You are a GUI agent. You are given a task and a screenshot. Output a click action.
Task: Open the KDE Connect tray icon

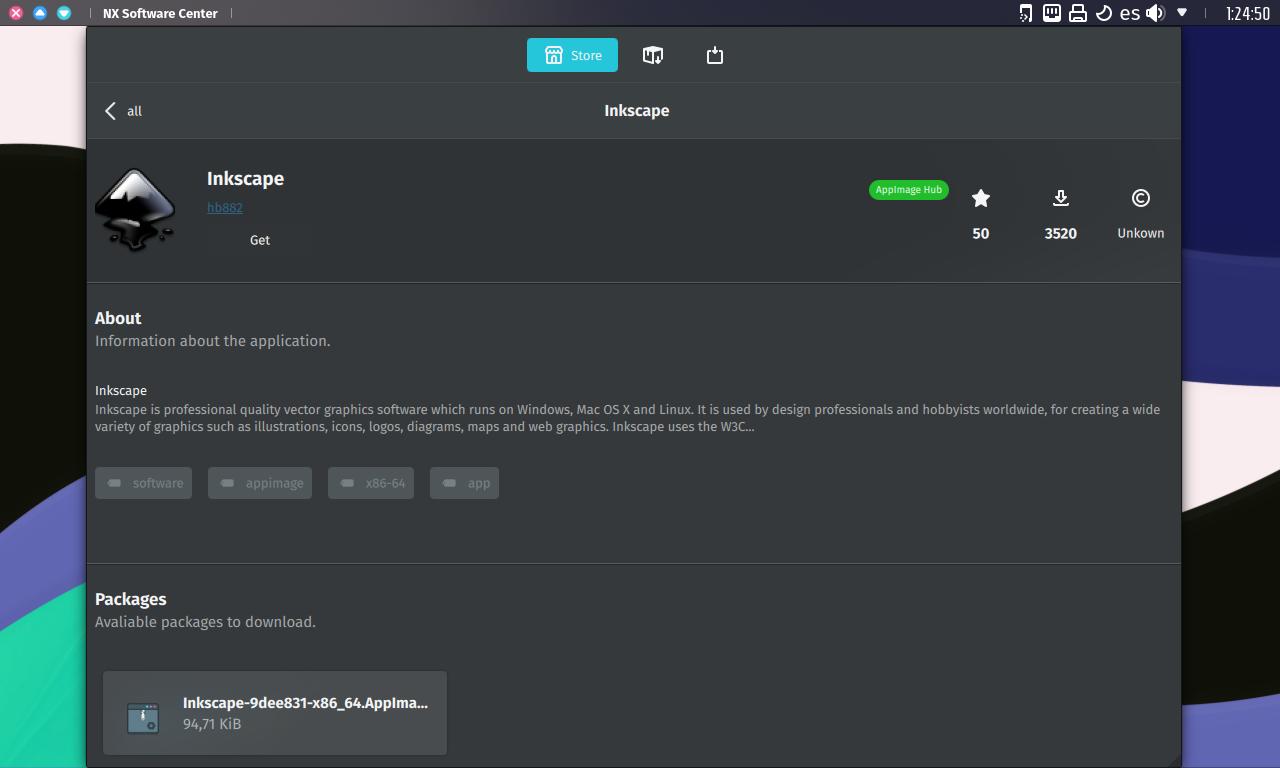[x=1025, y=13]
